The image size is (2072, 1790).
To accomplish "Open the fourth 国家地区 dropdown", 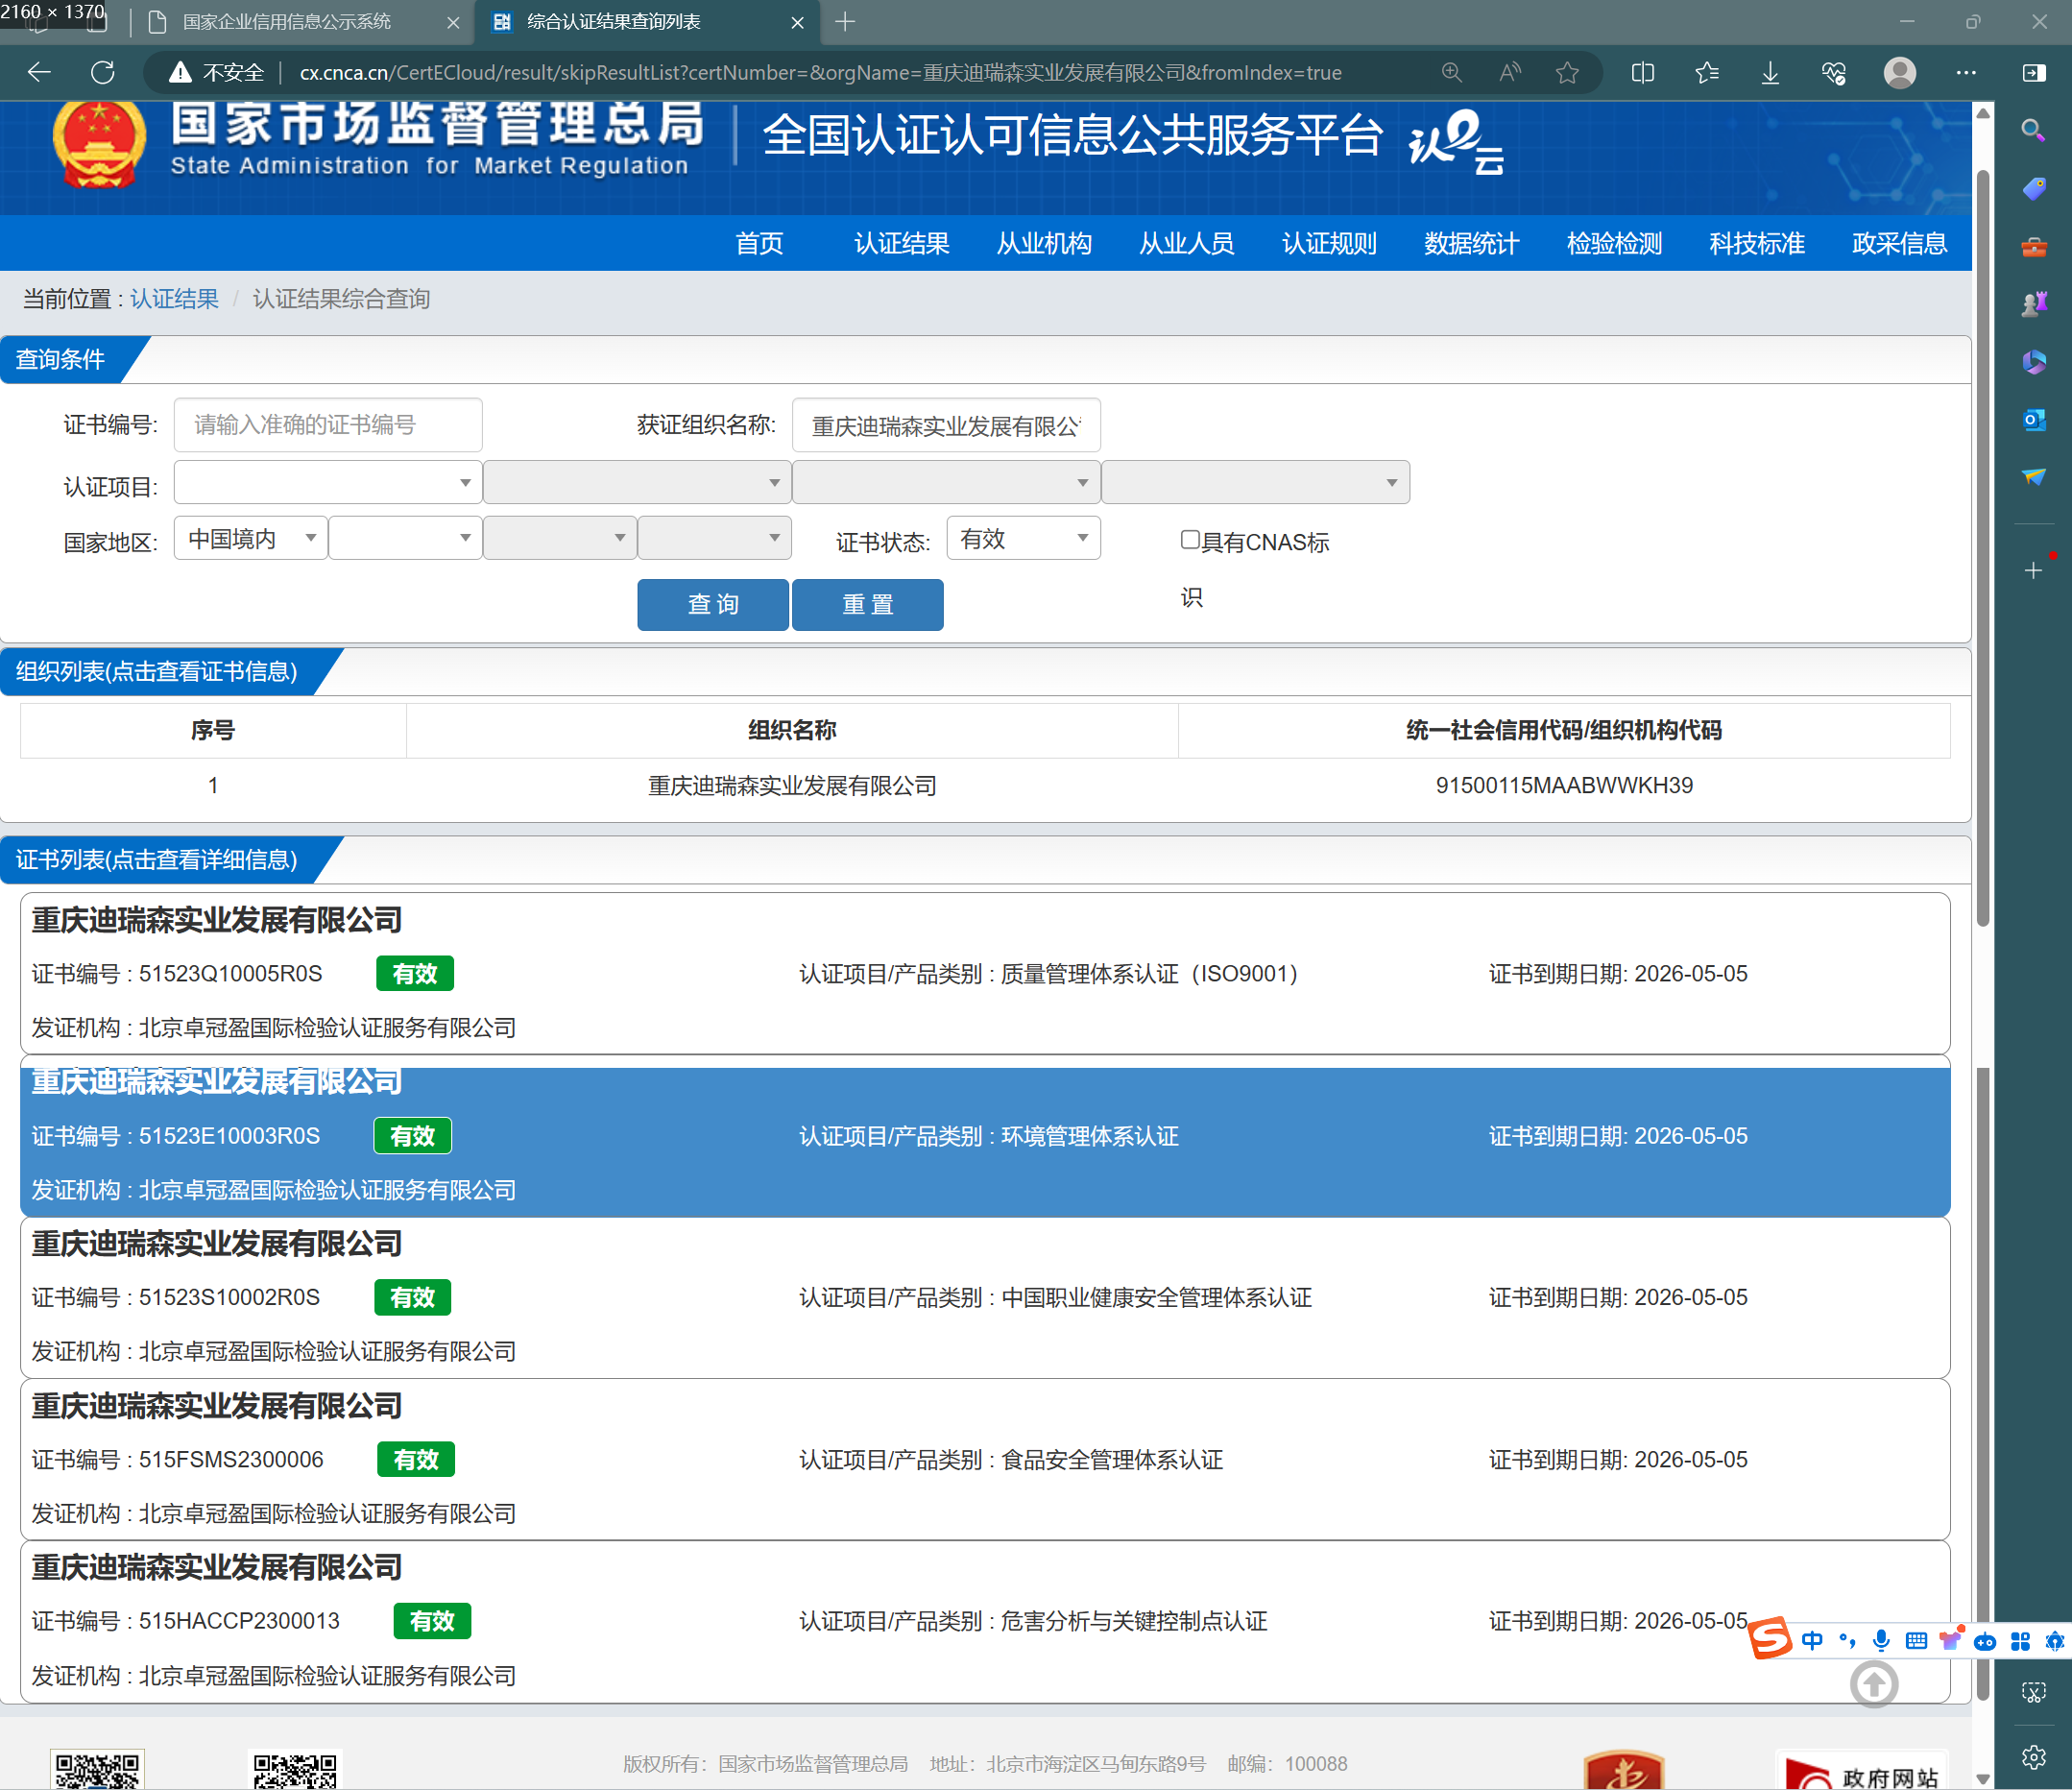I will click(x=715, y=538).
